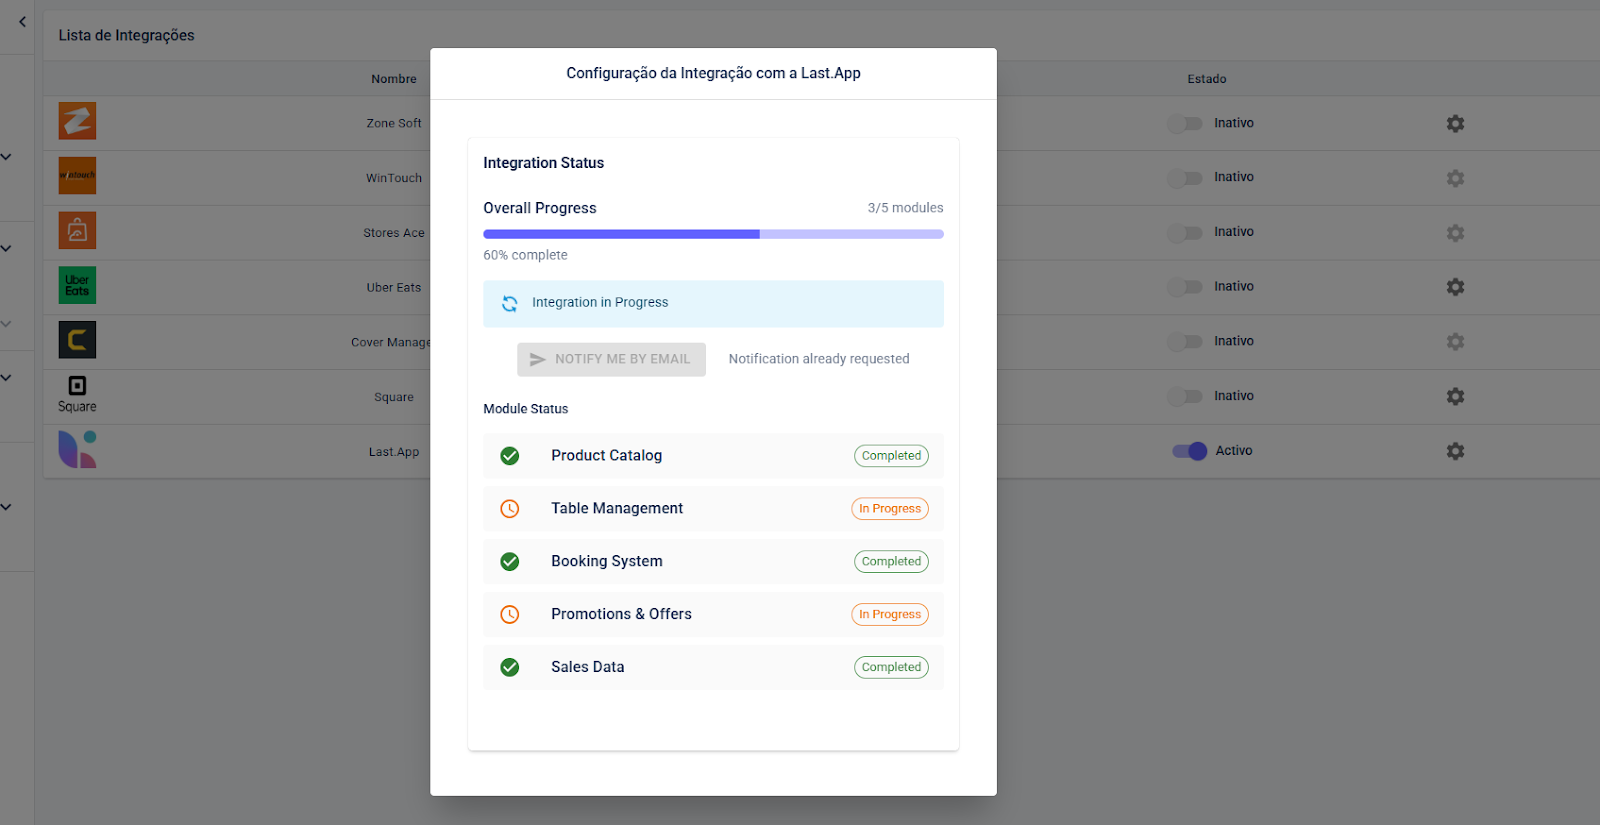Image resolution: width=1600 pixels, height=825 pixels.
Task: Click the Estado column header
Action: [1206, 79]
